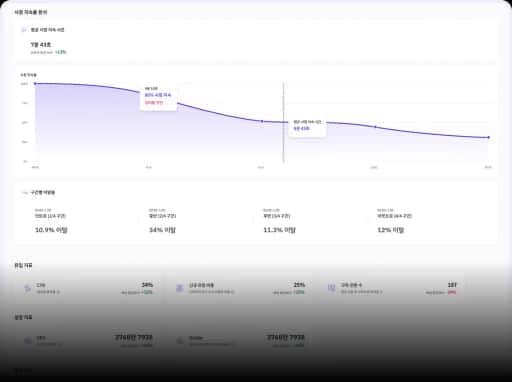The image size is (512, 382).
Task: Click the icon on the second growth metric card
Action: coord(180,341)
